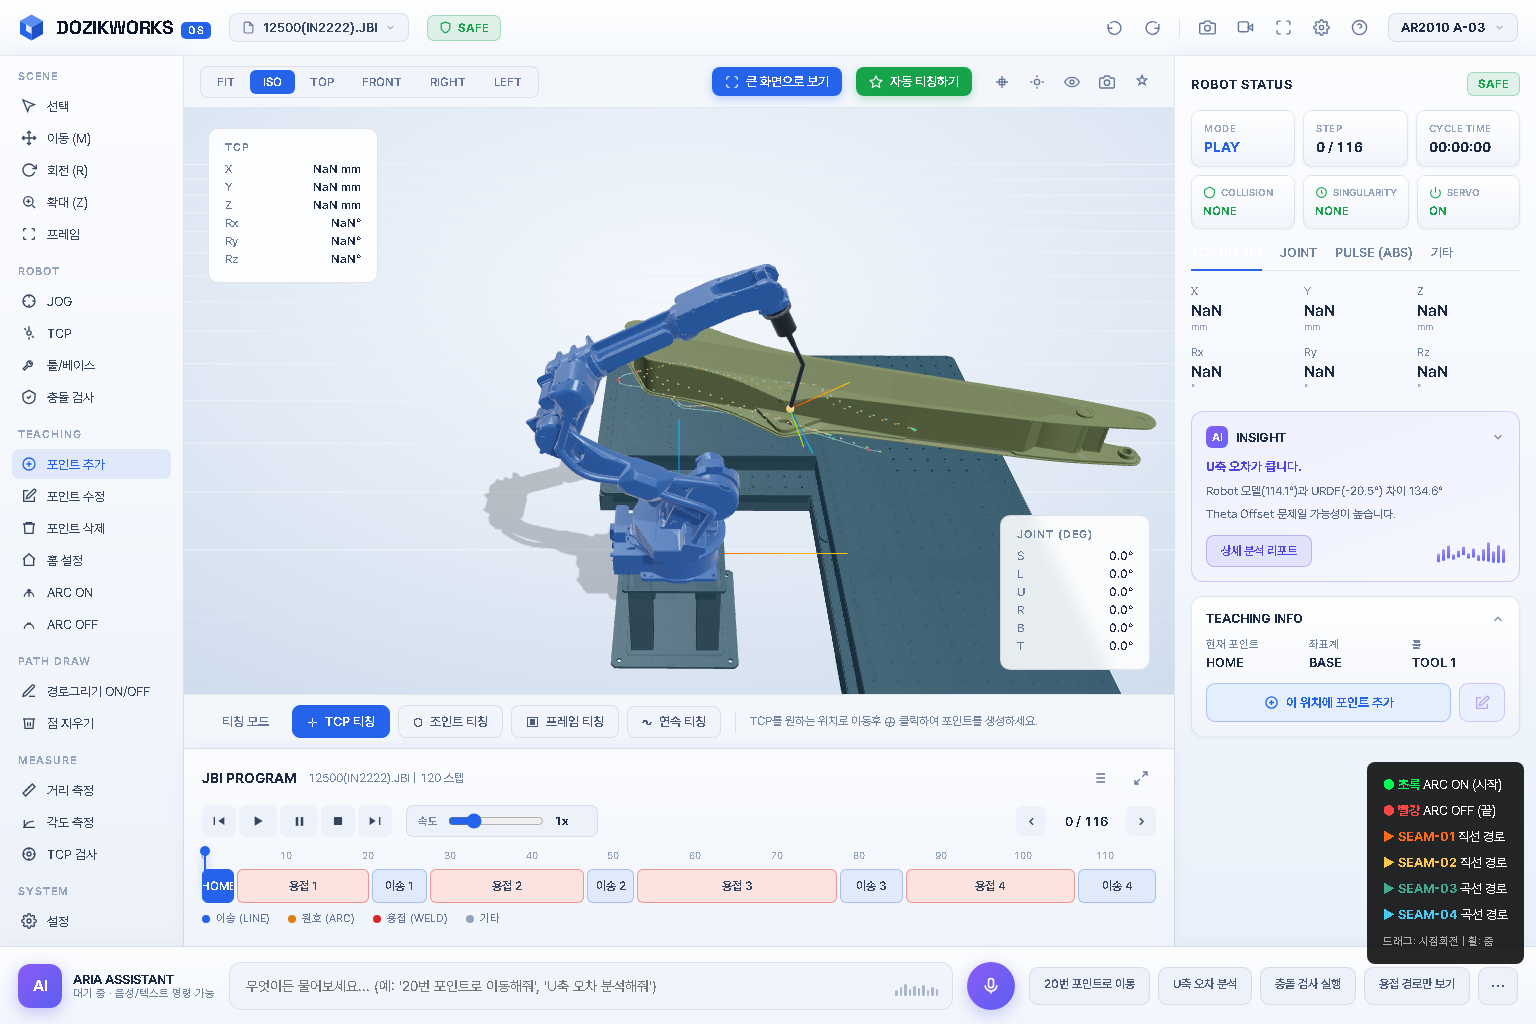The height and width of the screenshot is (1024, 1536).
Task: Go to previous step with left chevron
Action: tap(1031, 821)
